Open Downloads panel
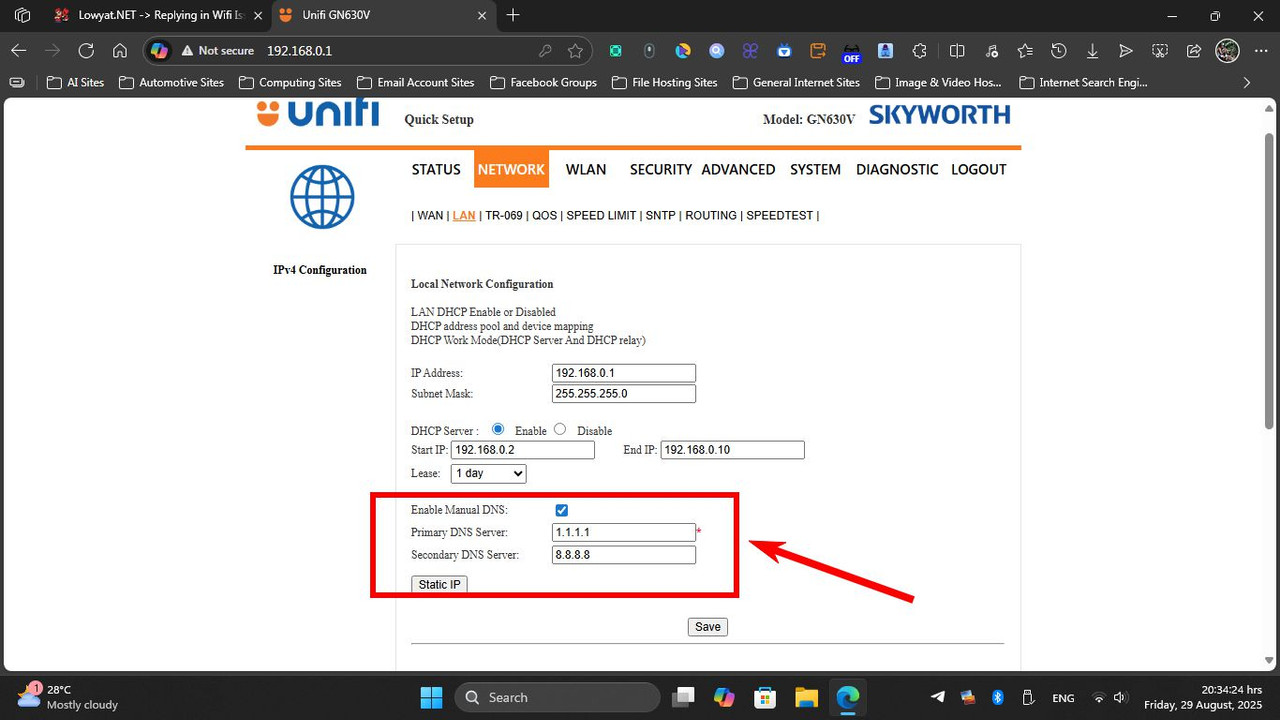Screen dimensions: 1280x720 coord(1092,50)
